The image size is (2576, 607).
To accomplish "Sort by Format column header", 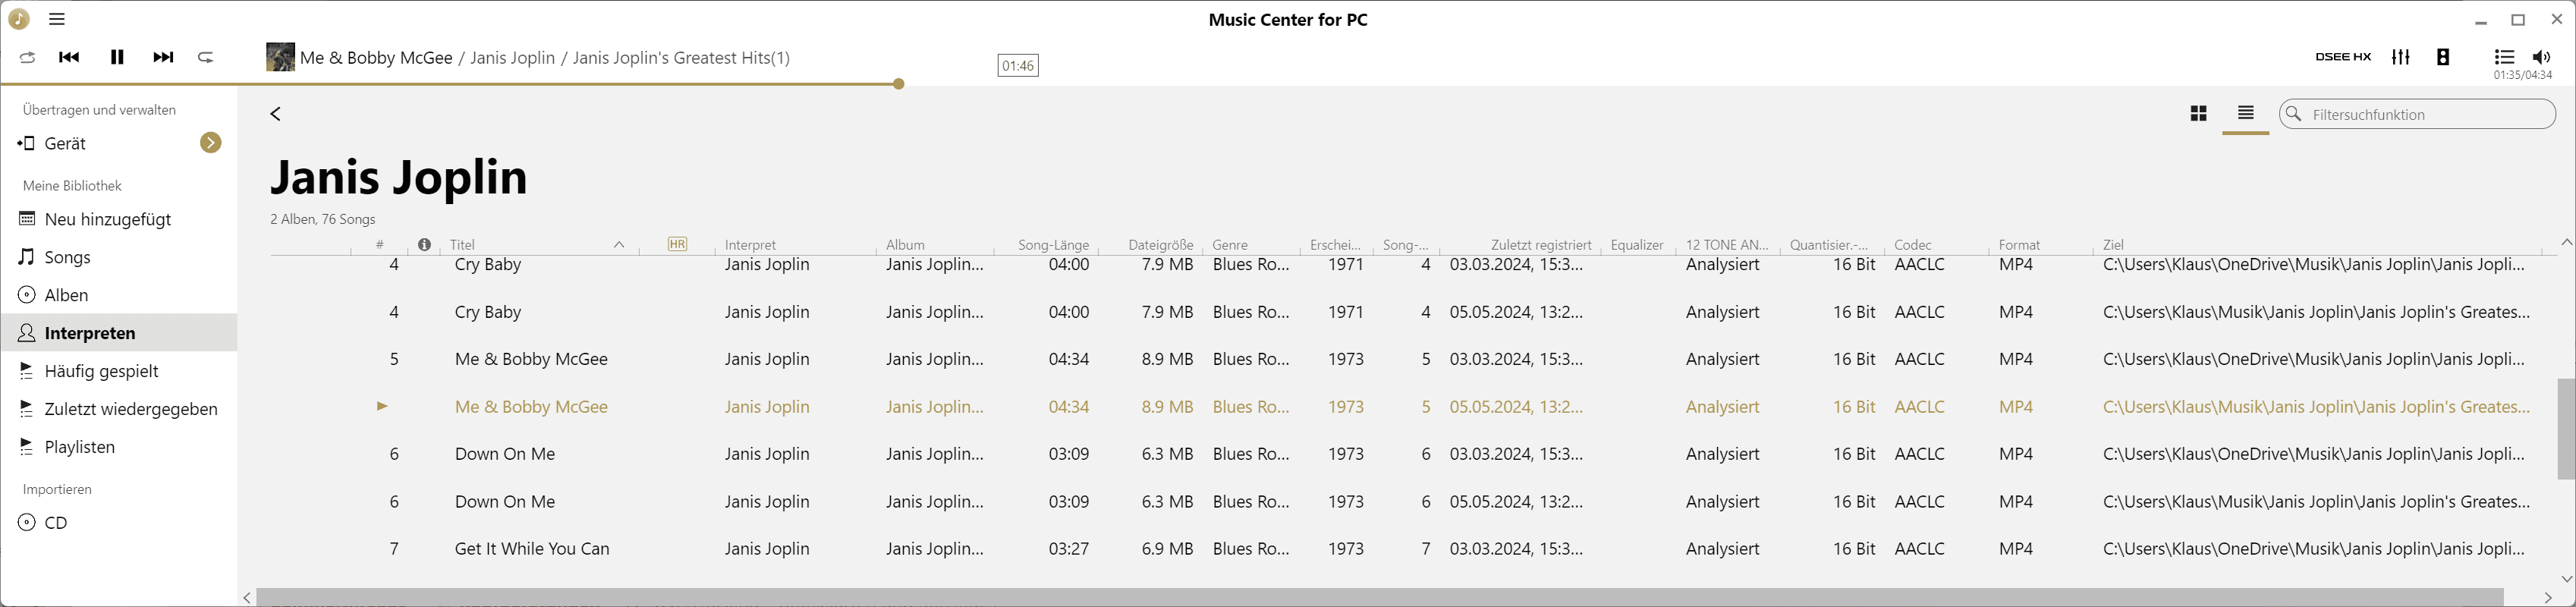I will [2019, 245].
